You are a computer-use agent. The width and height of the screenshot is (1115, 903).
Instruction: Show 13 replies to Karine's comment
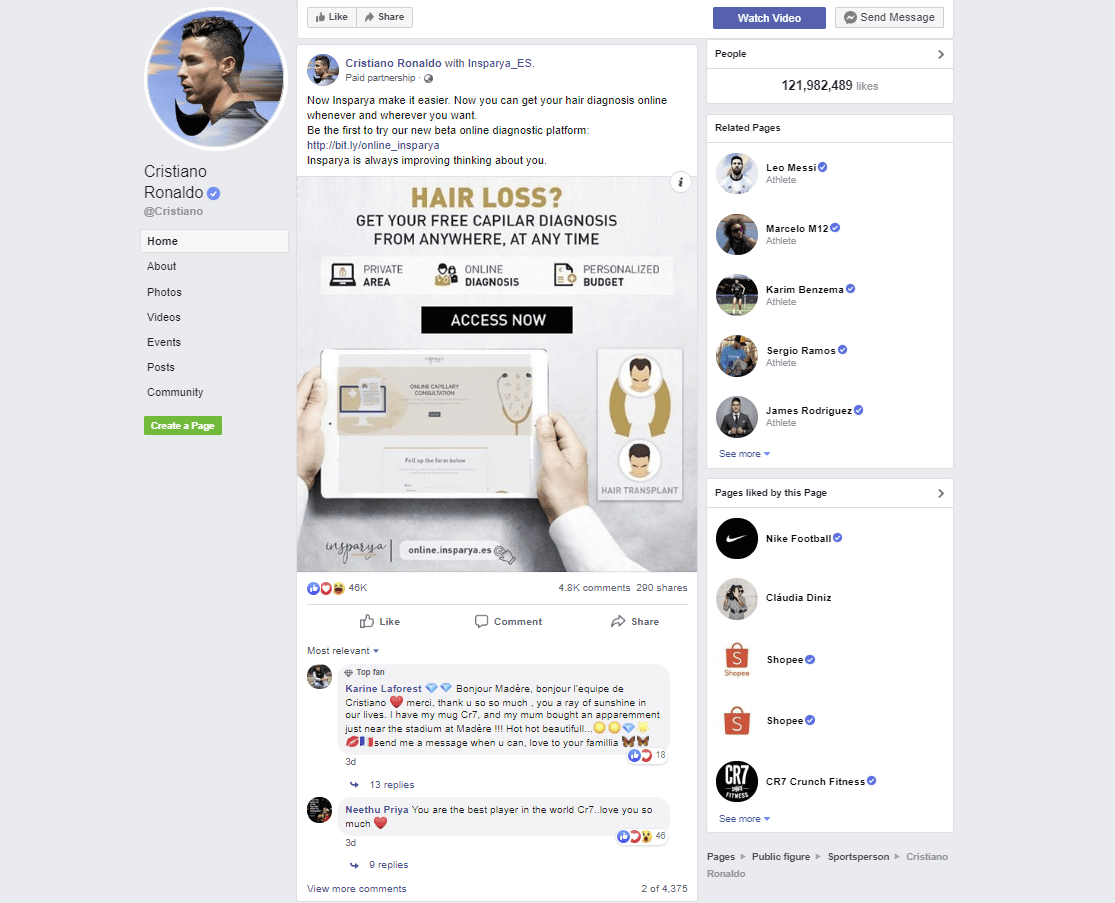pos(391,785)
